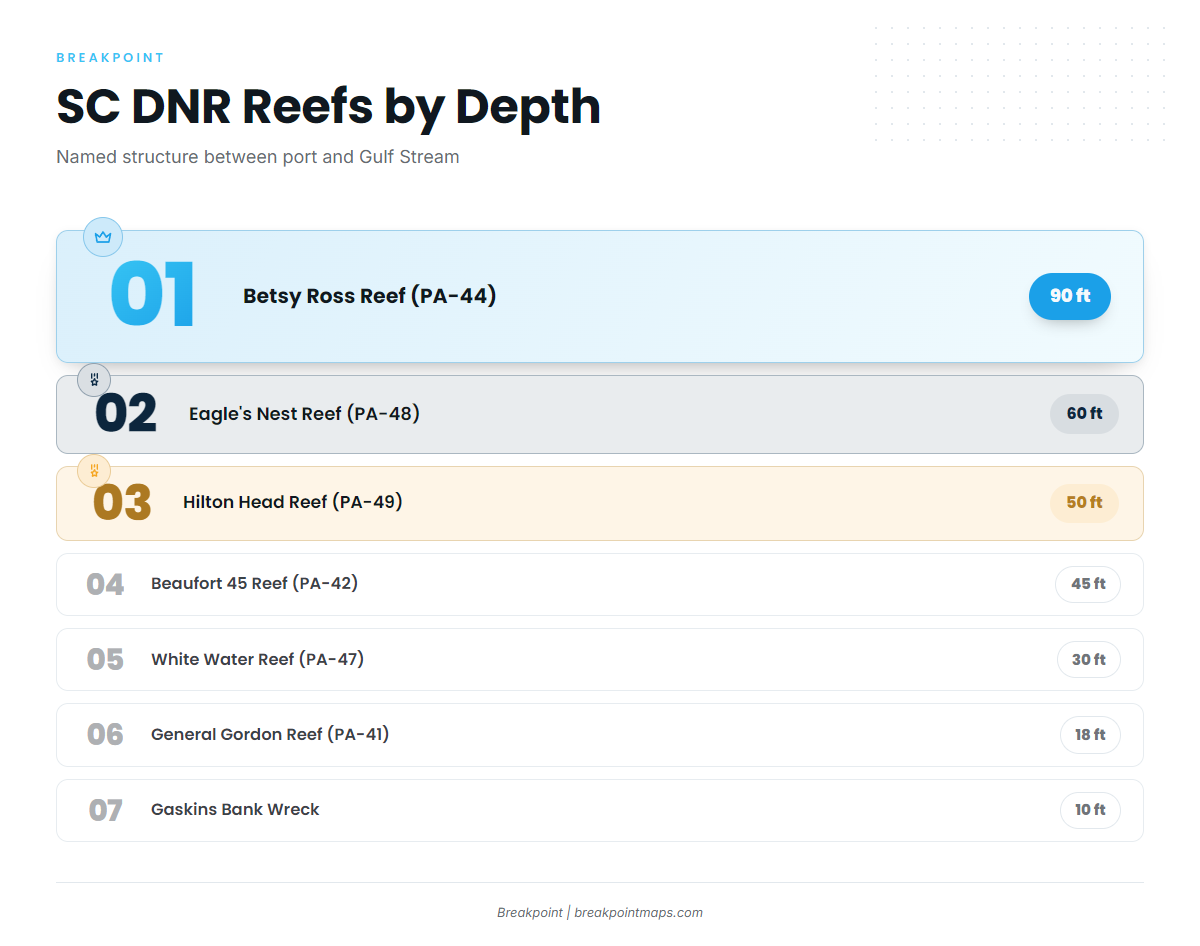Open White Water Reef (PA-47) row
The image size is (1200, 946).
click(x=600, y=660)
